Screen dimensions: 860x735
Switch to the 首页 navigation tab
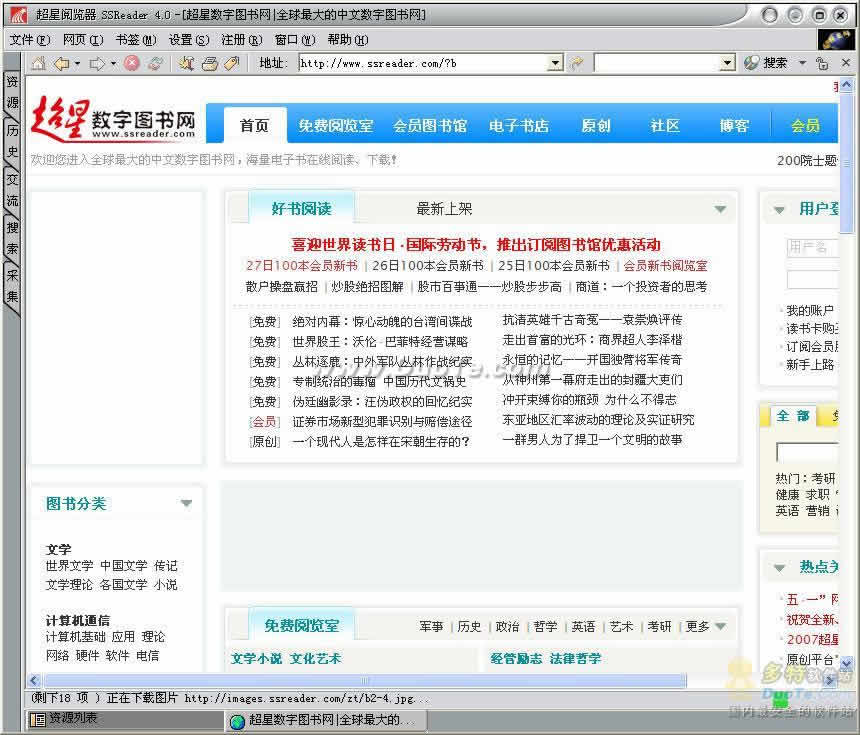(254, 126)
